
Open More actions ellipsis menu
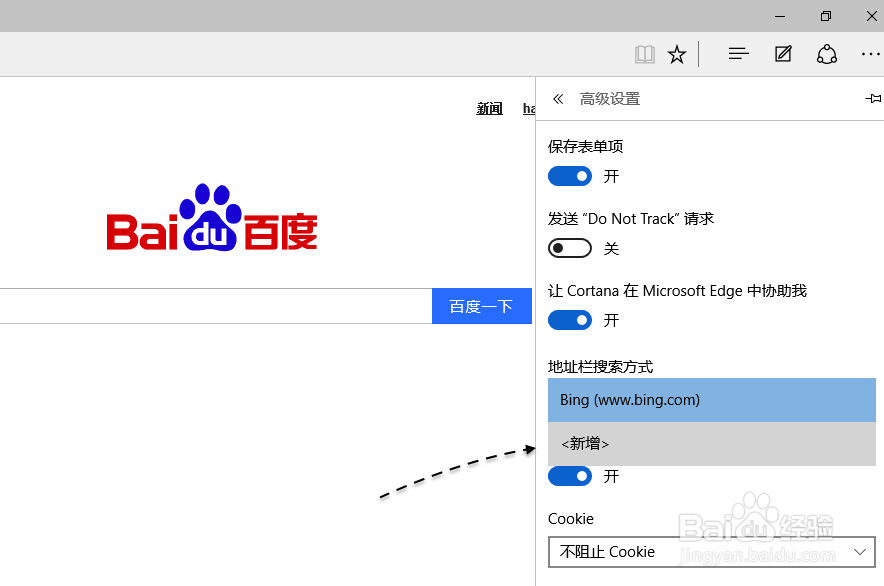870,54
